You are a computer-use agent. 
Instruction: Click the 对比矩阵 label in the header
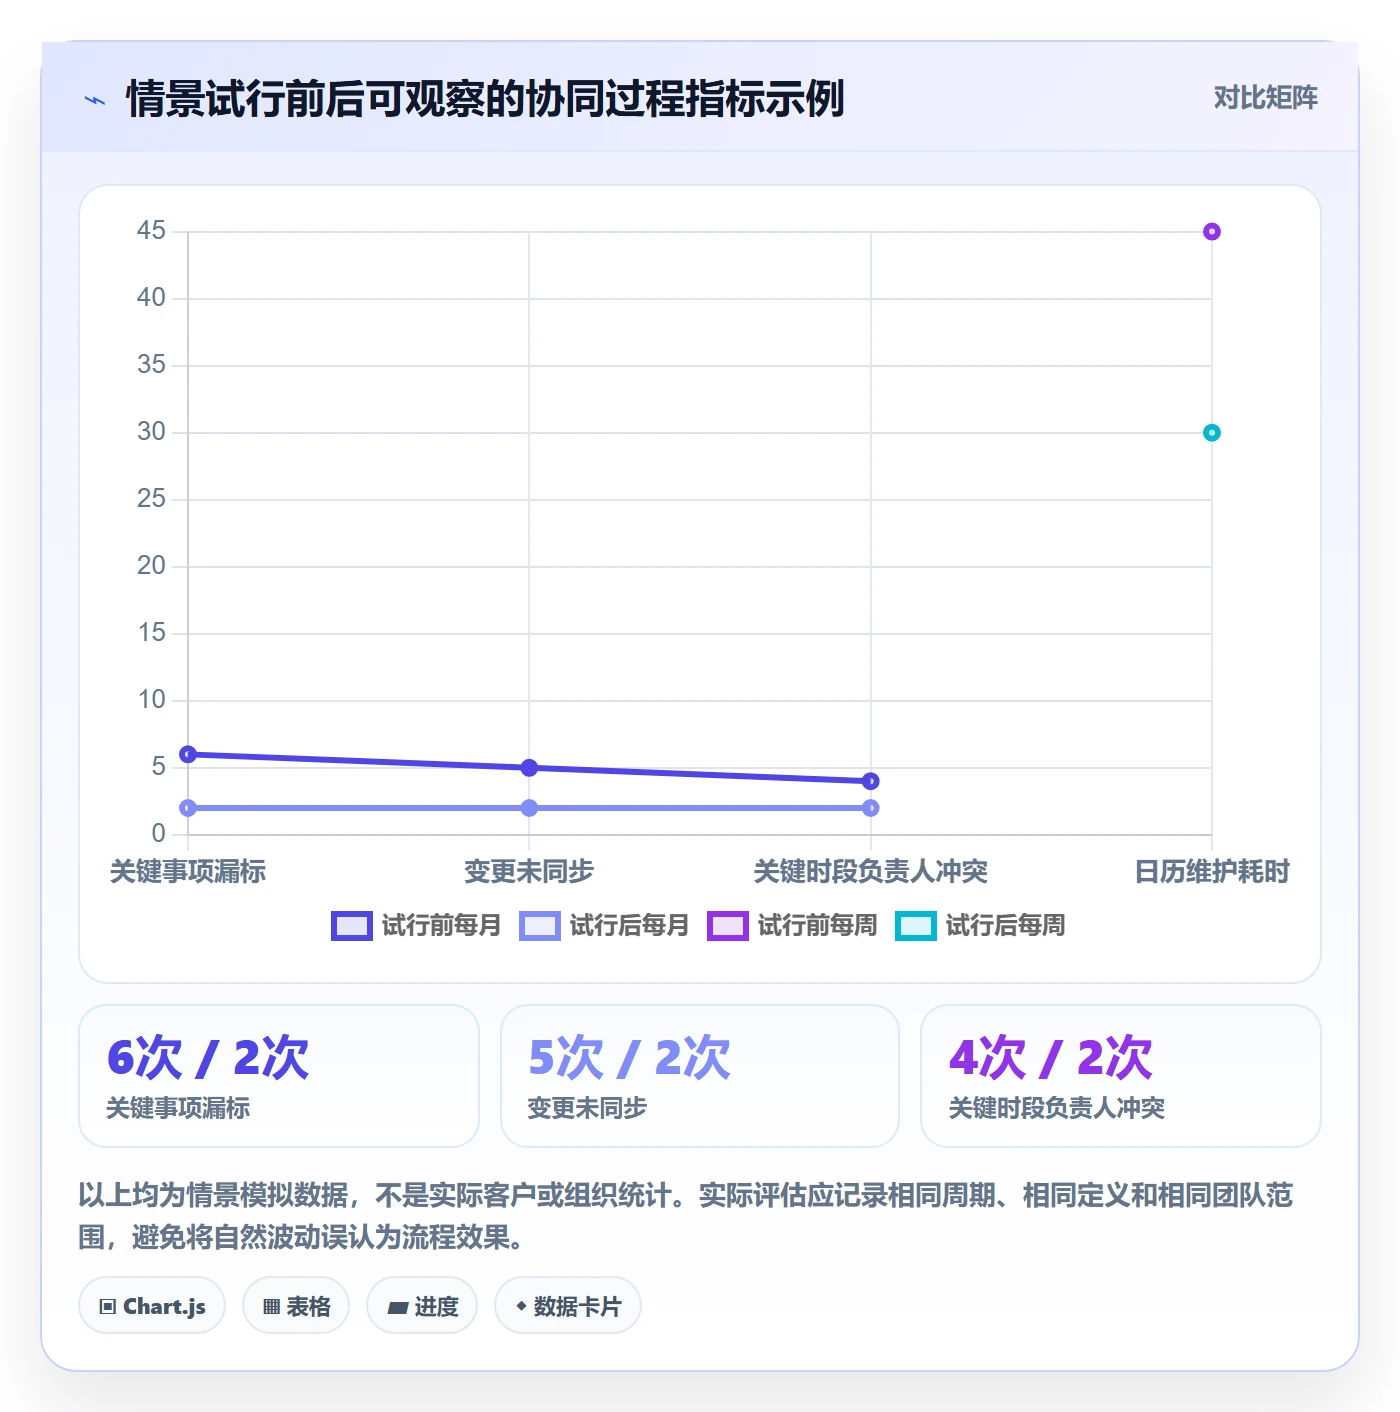[x=1265, y=97]
